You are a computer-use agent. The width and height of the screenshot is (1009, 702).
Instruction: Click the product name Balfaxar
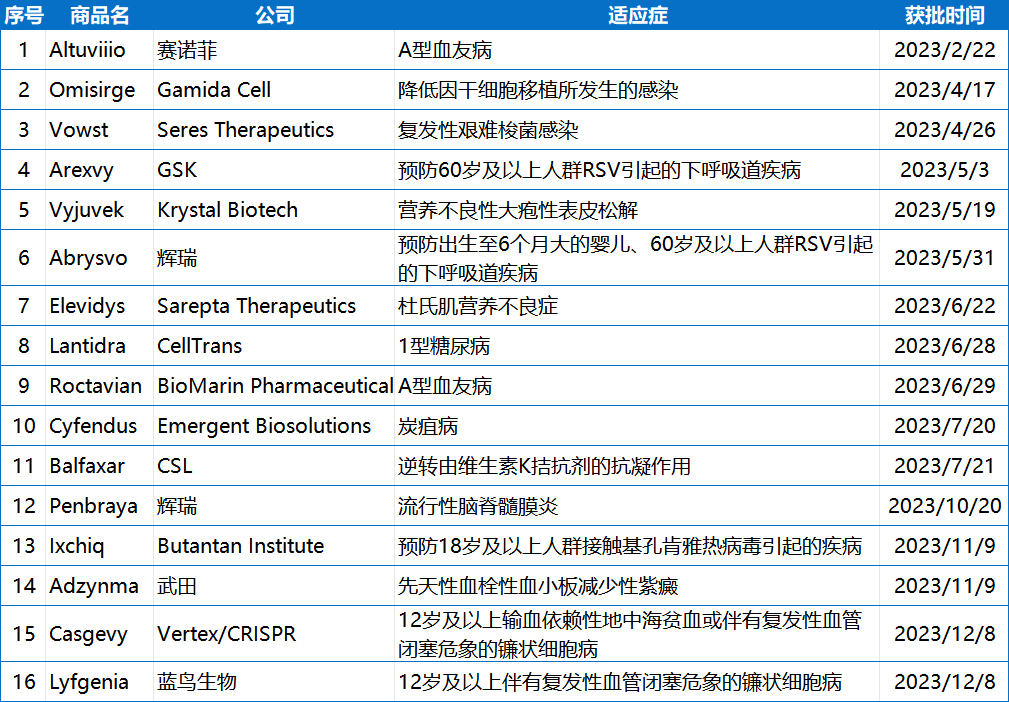coord(88,466)
